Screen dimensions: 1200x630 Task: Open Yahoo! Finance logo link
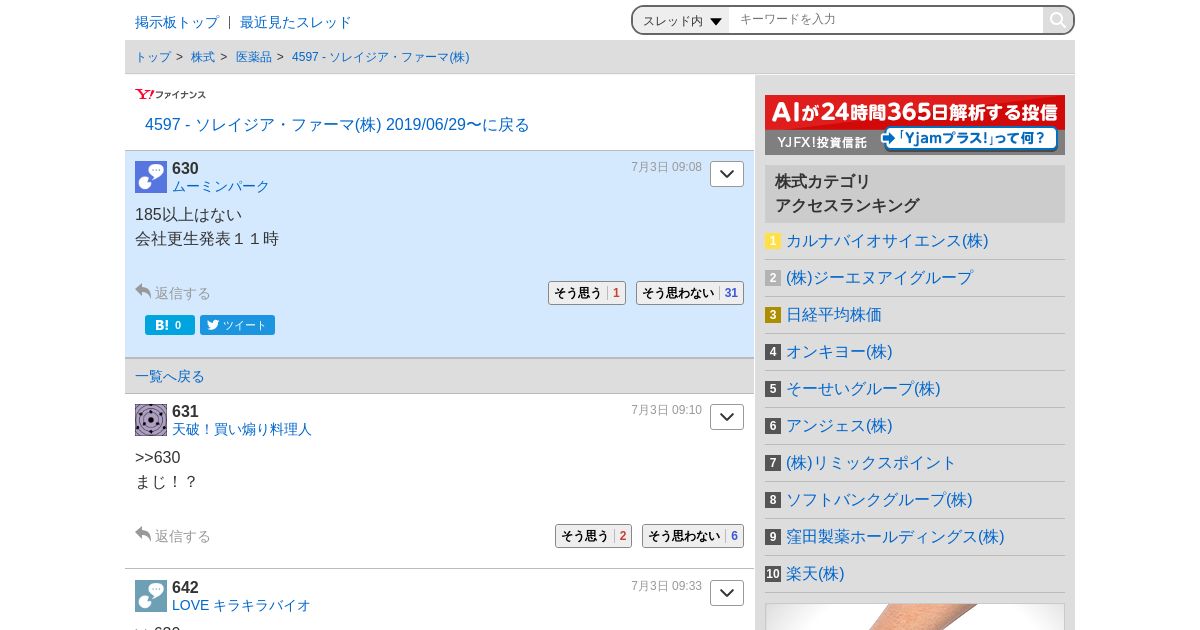pyautogui.click(x=171, y=94)
